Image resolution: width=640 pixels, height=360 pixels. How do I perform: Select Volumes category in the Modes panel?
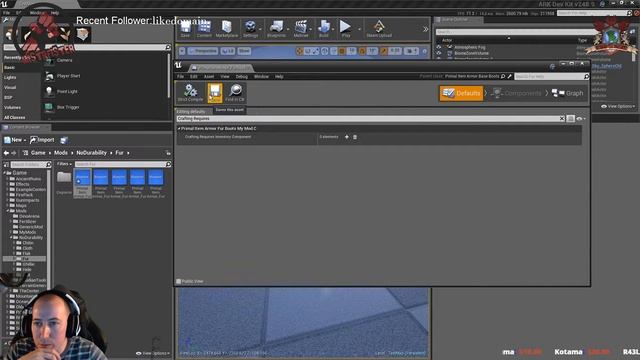(x=12, y=107)
